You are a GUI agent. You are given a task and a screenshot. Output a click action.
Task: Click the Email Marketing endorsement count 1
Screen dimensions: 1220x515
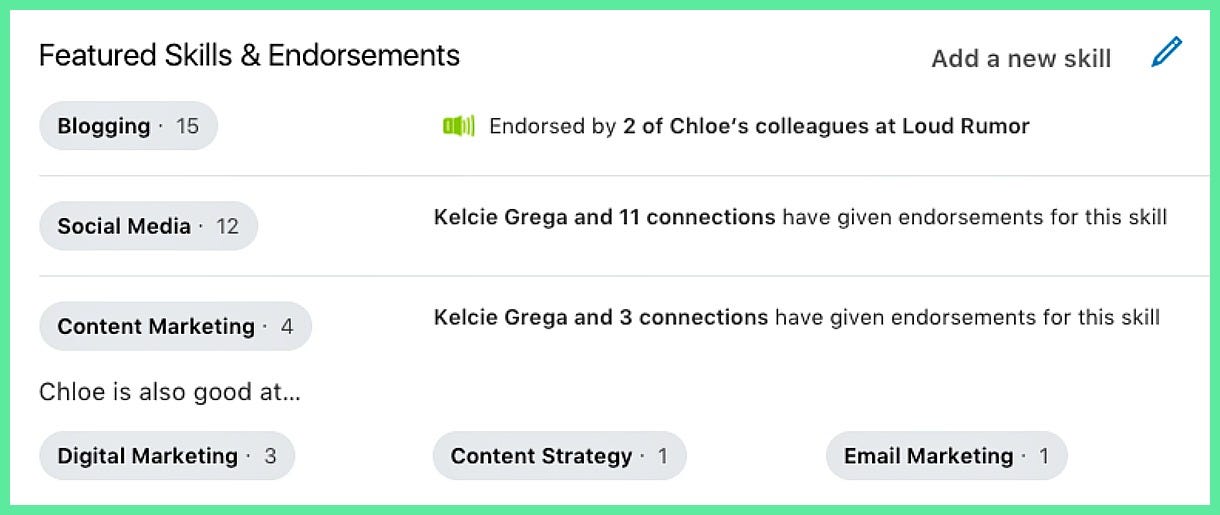[x=1044, y=456]
